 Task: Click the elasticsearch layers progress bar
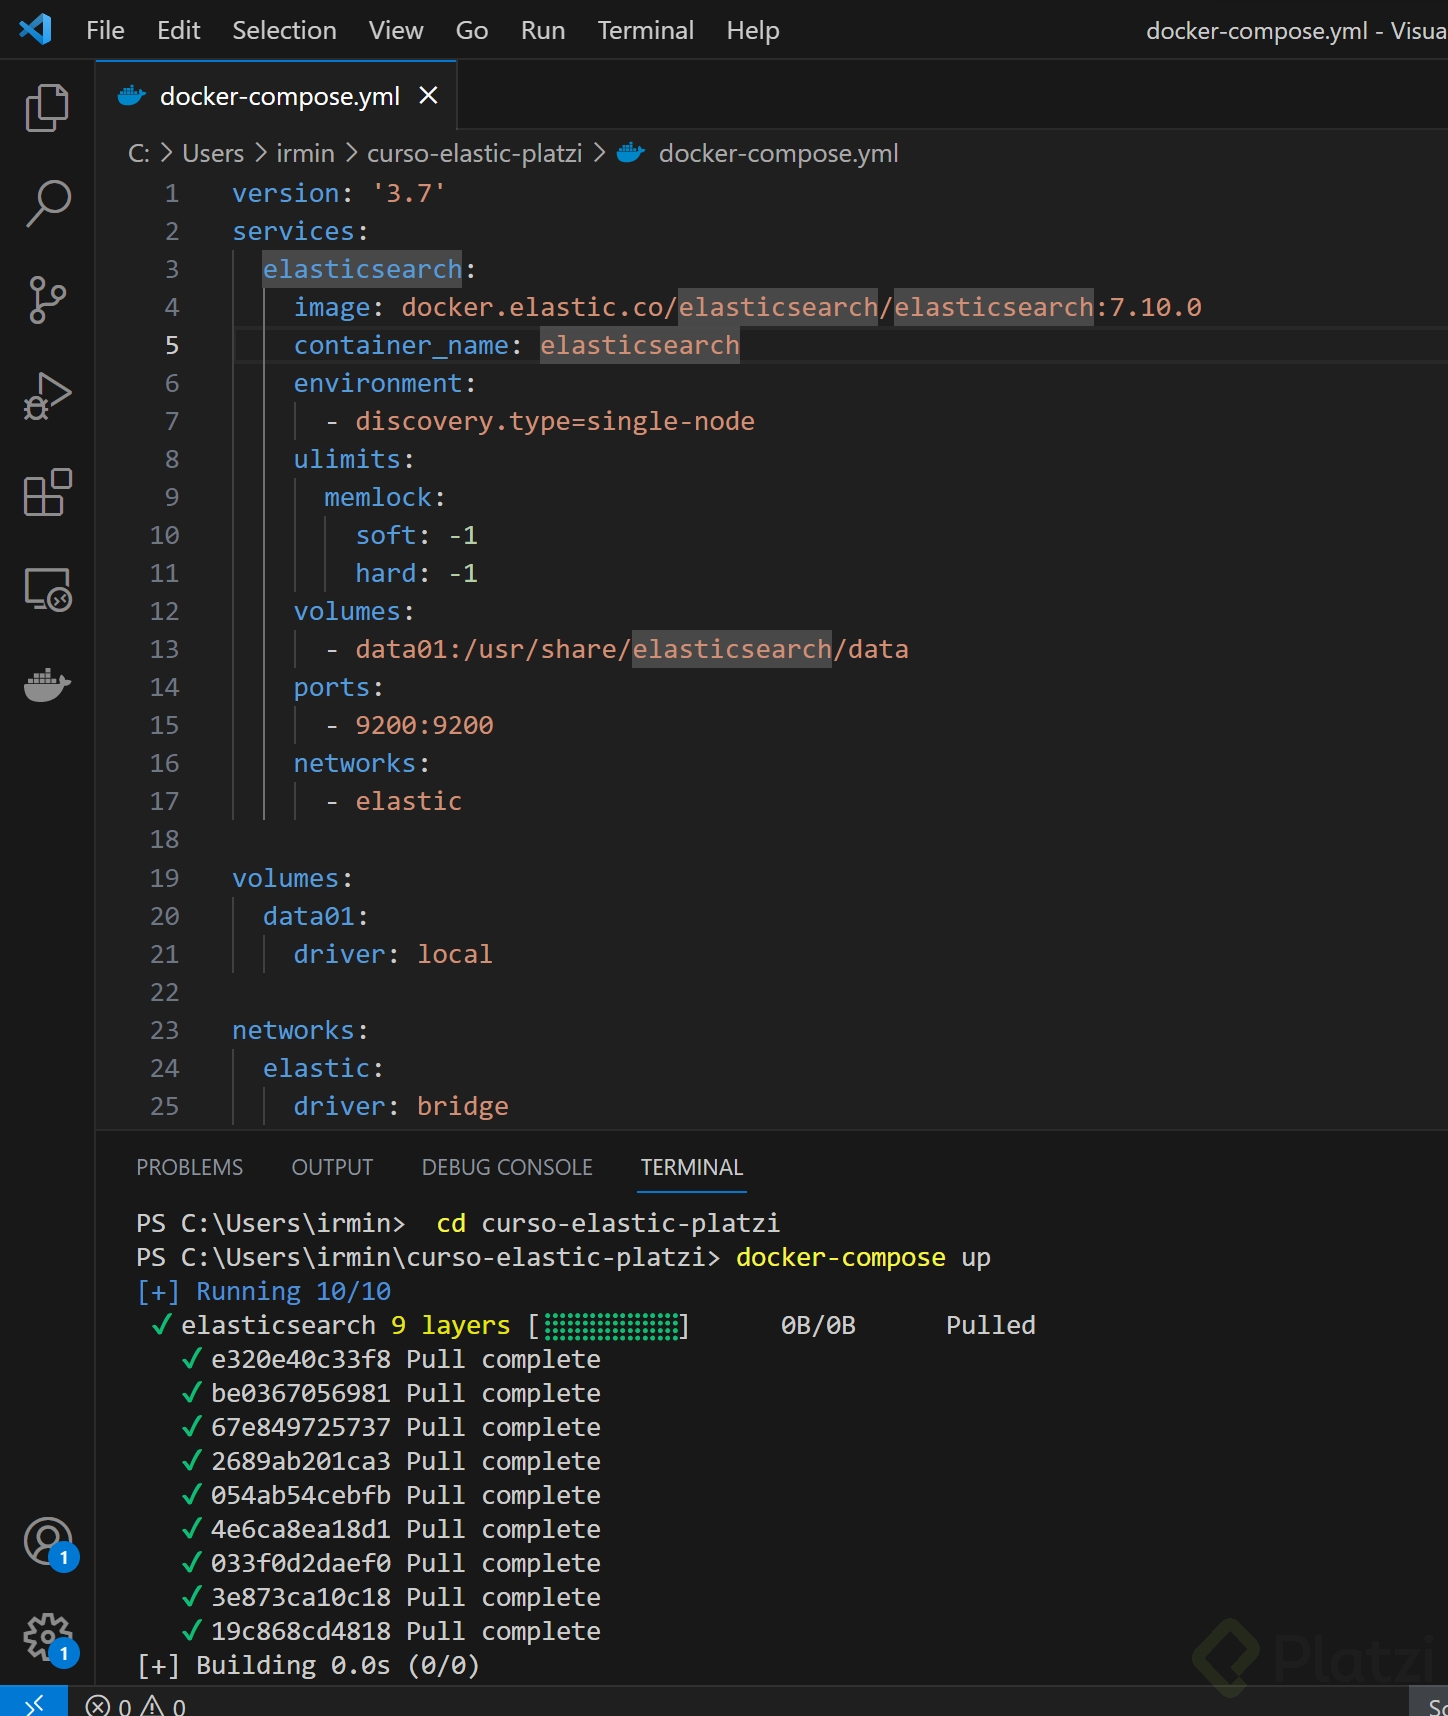coord(609,1326)
